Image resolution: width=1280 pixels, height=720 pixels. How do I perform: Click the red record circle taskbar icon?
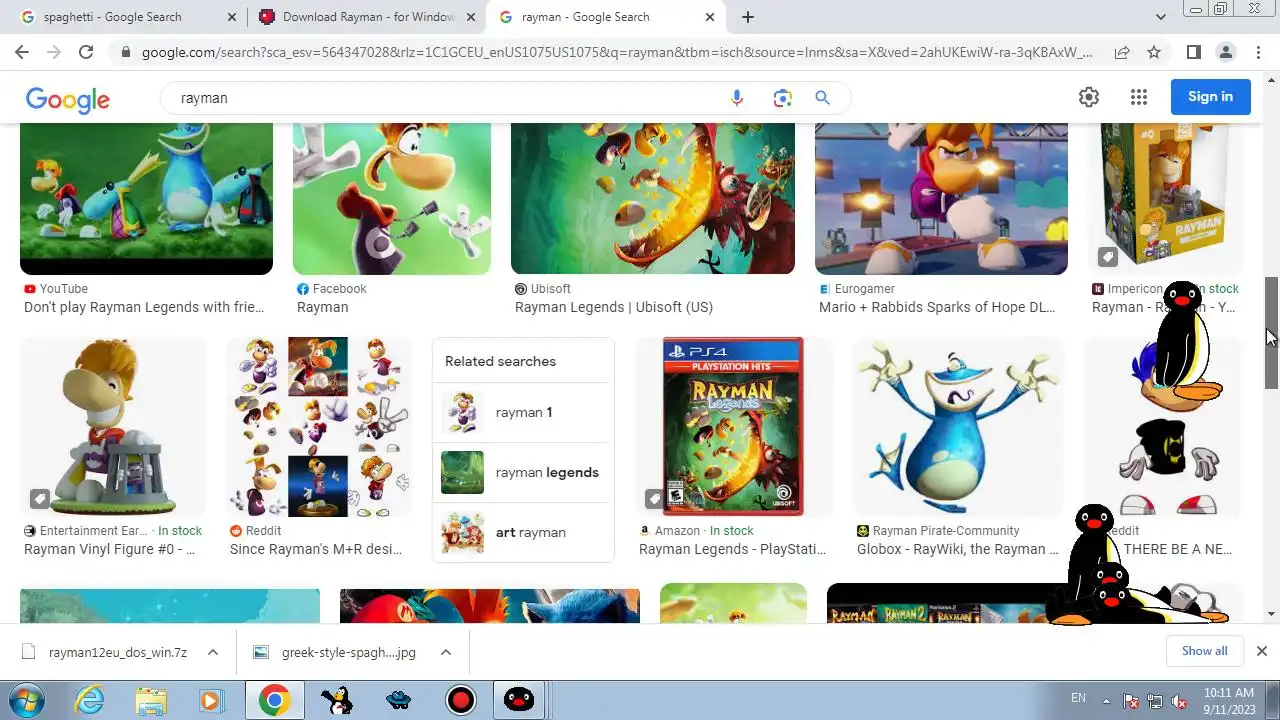coord(460,700)
